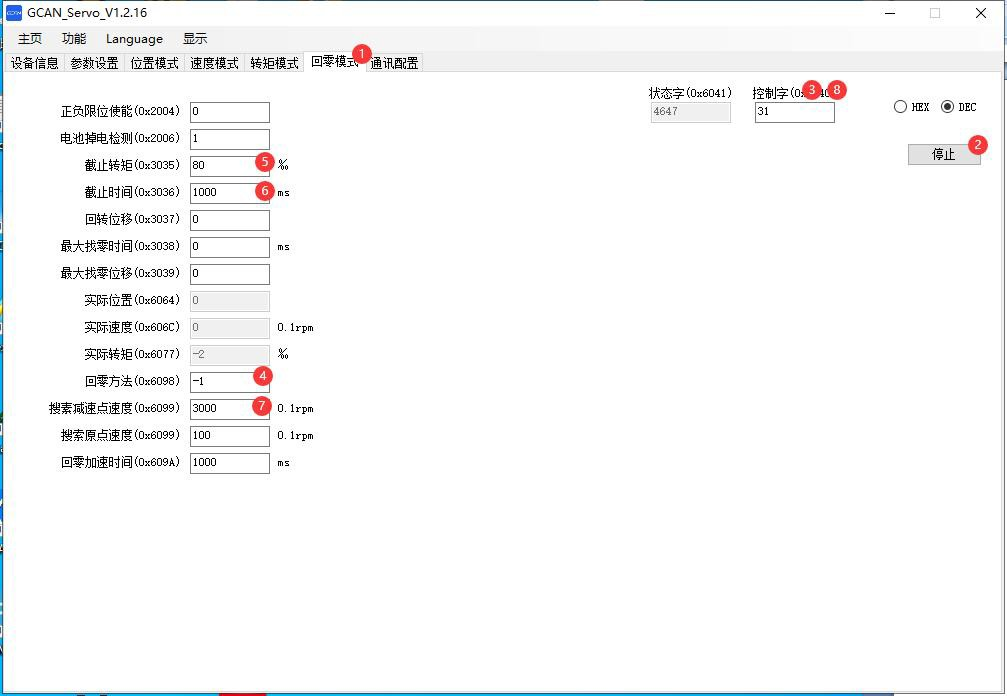
Task: Open the 转矩模式 tab
Action: pos(274,63)
